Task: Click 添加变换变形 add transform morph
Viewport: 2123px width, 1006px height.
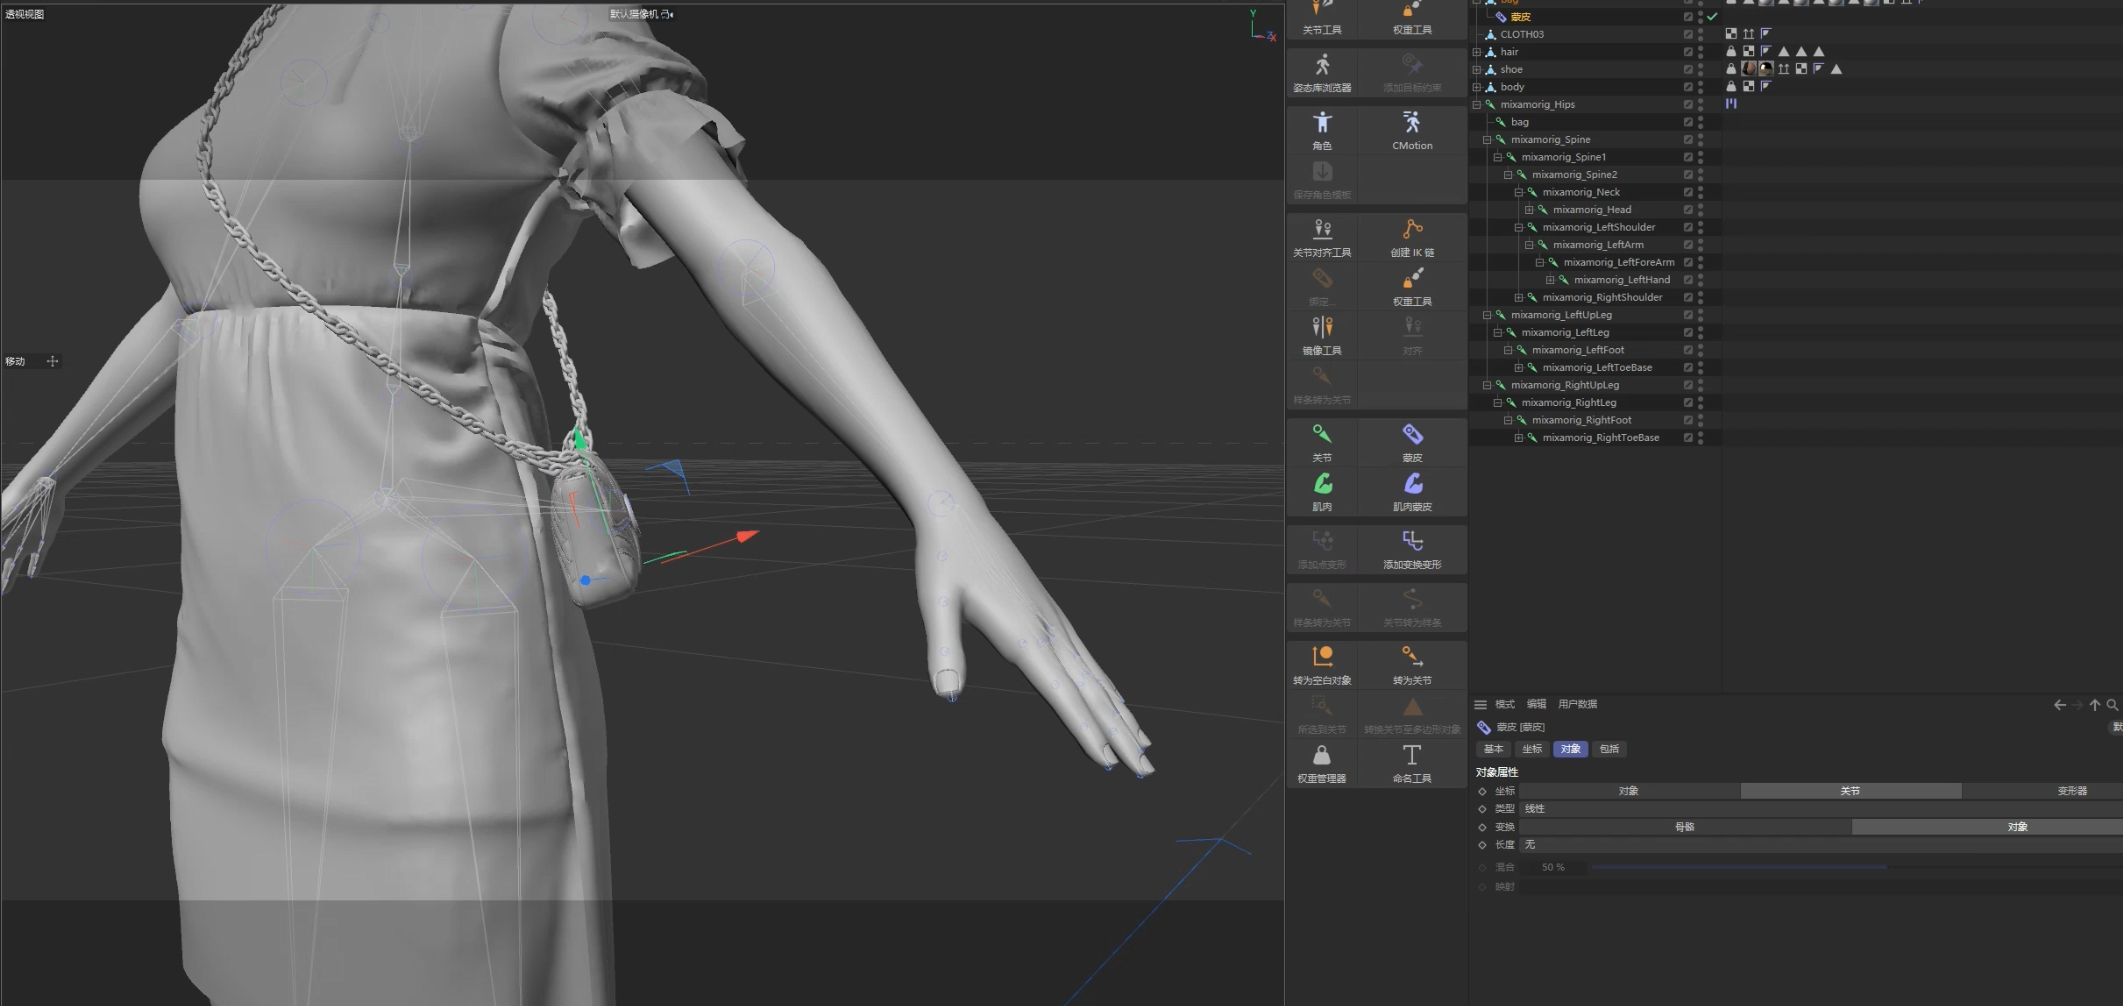Action: [1412, 550]
